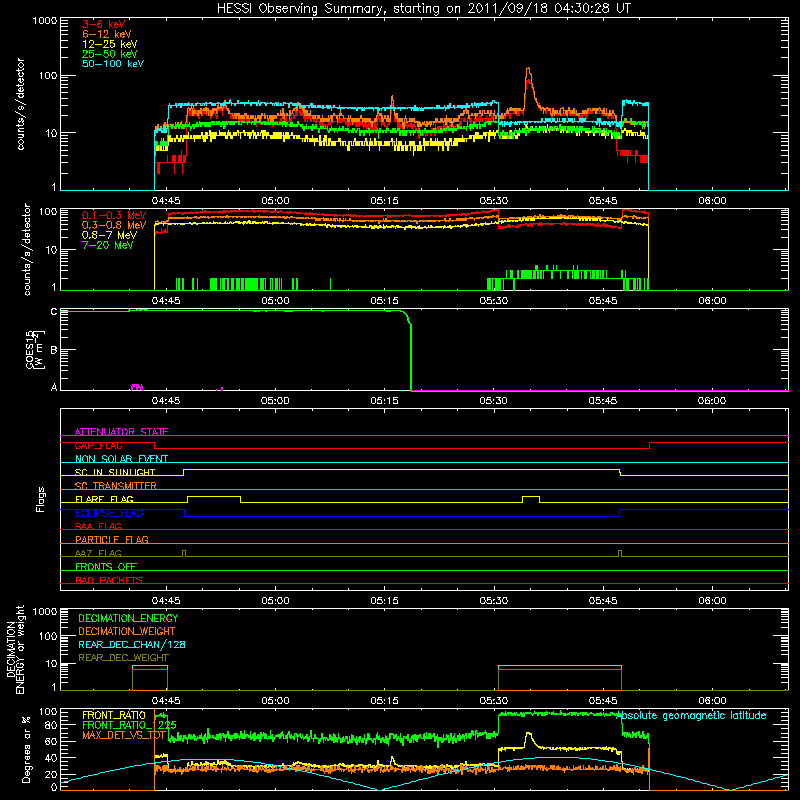800x800 pixels.
Task: Click the B level tick on GOES plot
Action: coord(54,350)
